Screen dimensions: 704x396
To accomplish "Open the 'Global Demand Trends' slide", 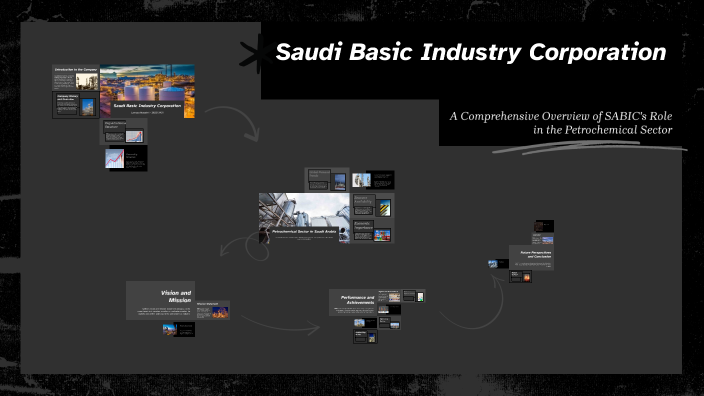I will (x=327, y=180).
